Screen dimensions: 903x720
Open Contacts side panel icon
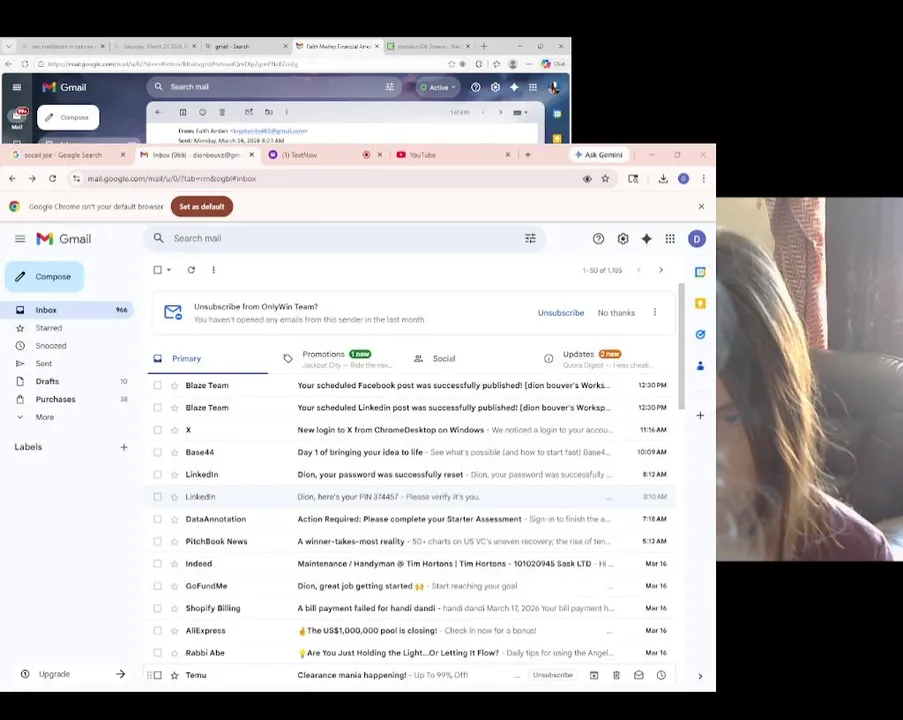coord(700,365)
